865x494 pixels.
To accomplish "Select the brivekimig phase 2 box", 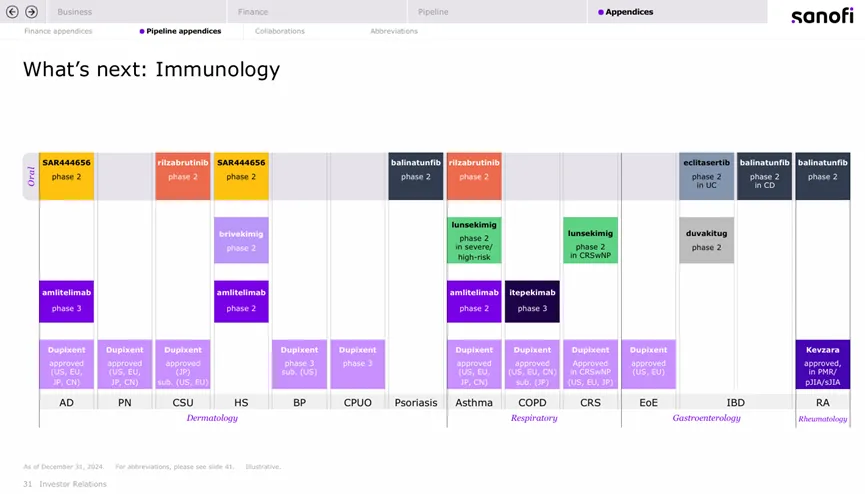I will (x=241, y=240).
